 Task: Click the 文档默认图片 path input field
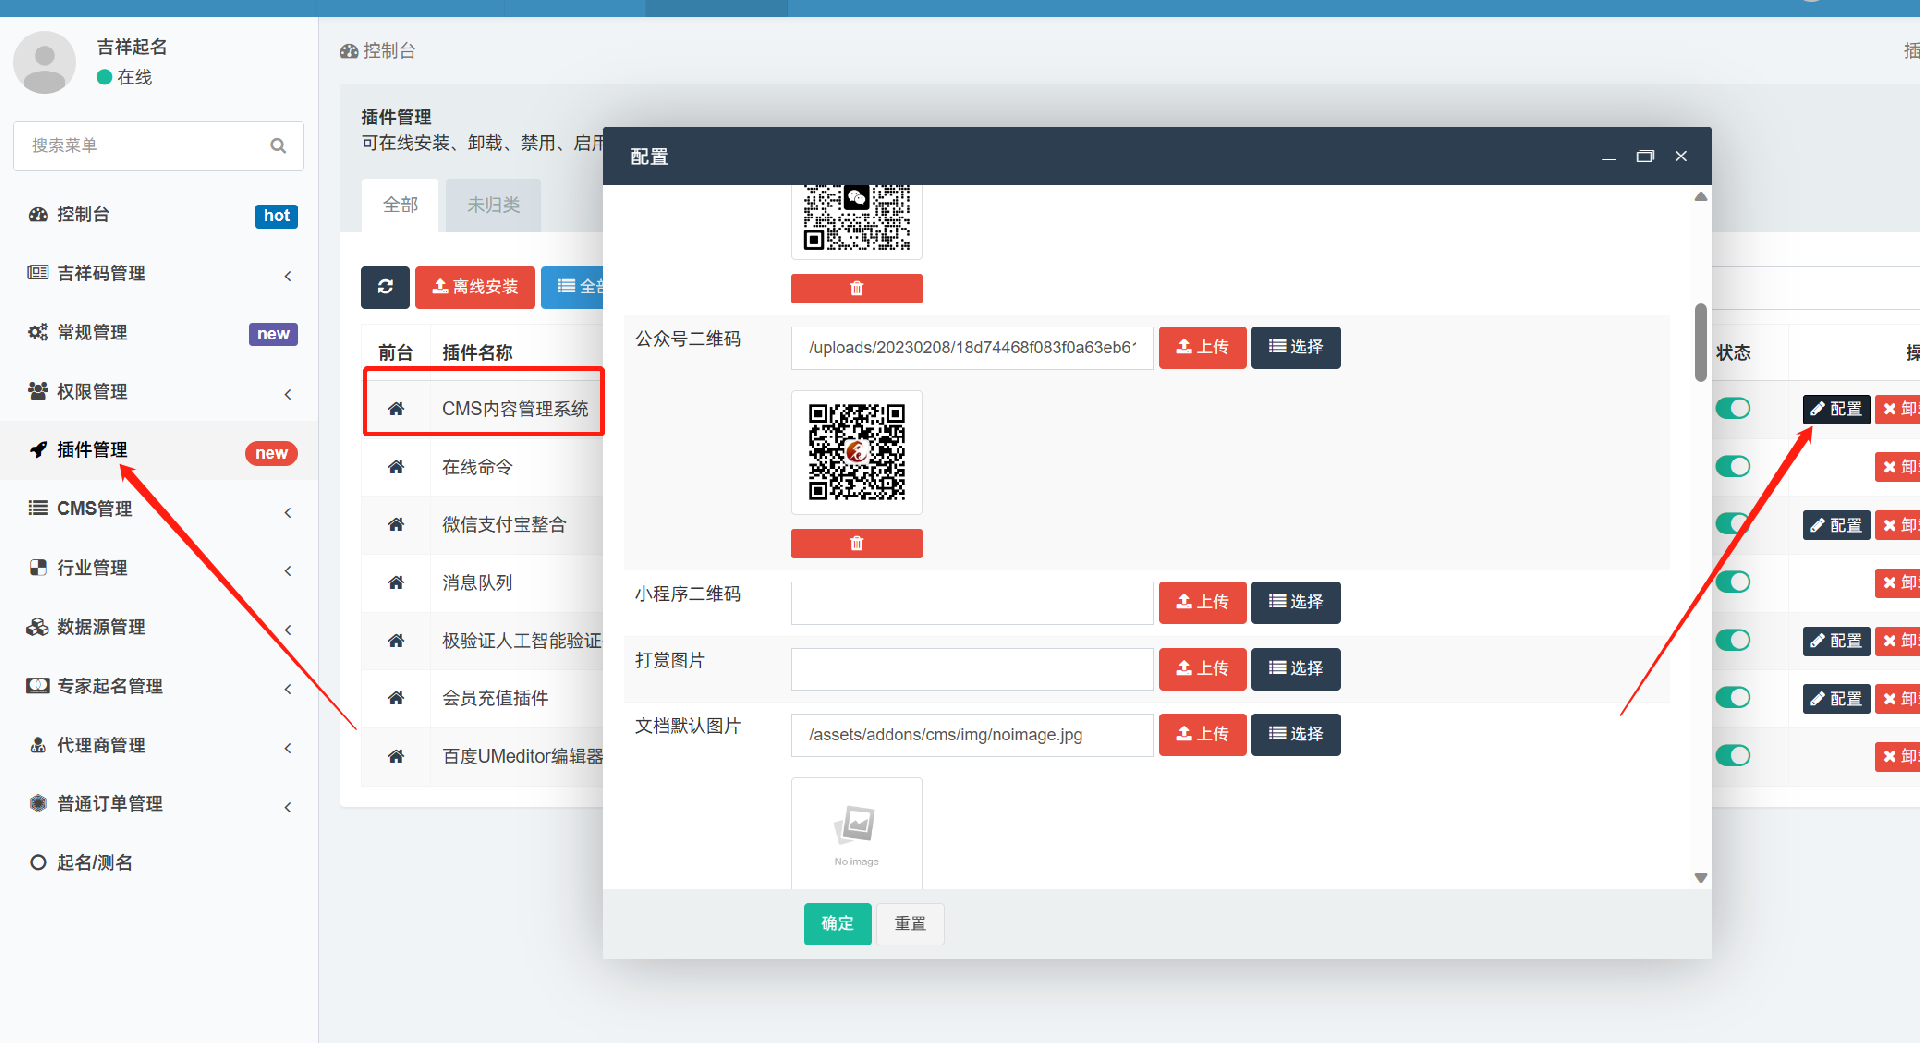972,735
